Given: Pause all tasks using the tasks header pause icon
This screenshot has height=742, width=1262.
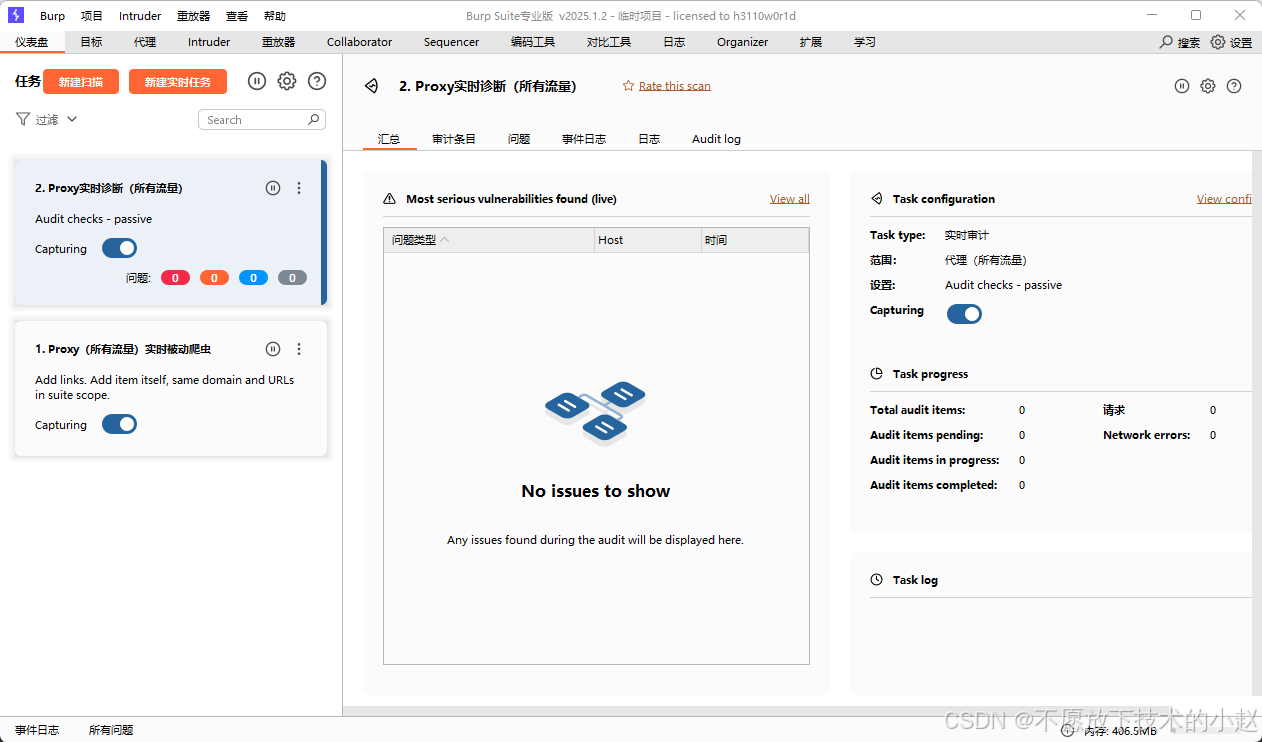Looking at the screenshot, I should point(257,81).
